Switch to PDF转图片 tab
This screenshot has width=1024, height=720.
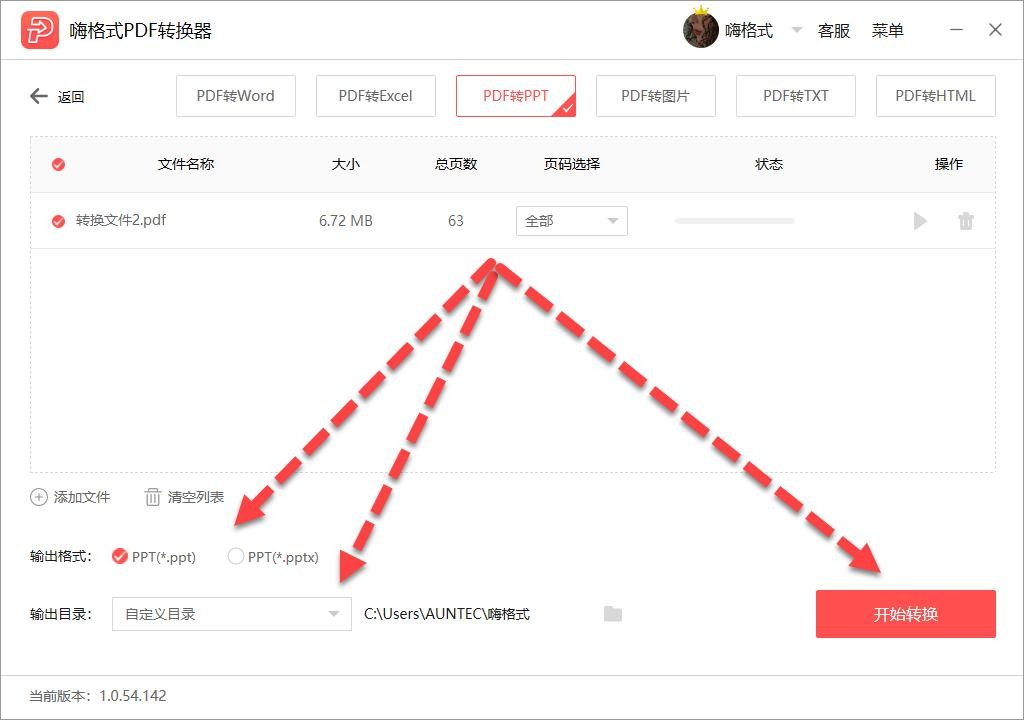click(x=656, y=96)
